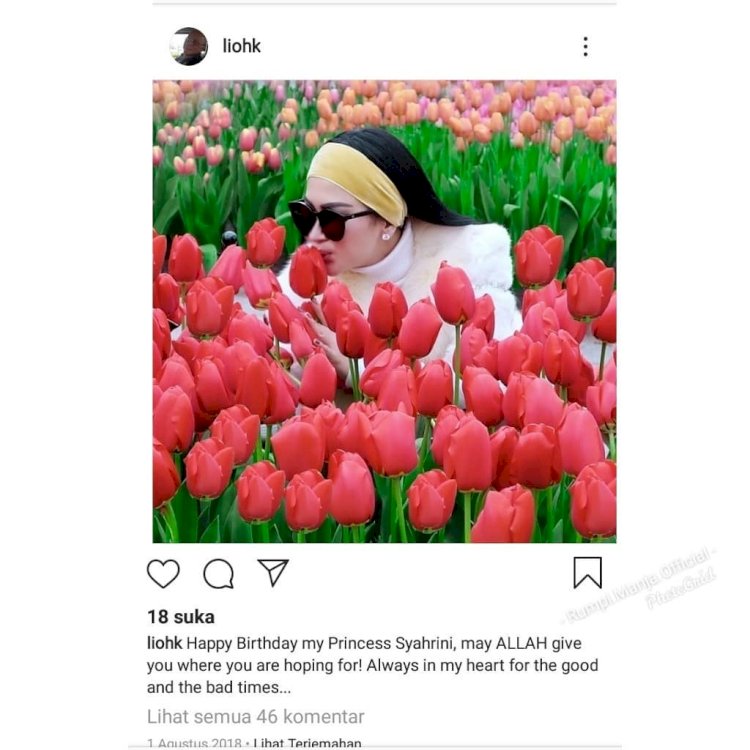750x750 pixels.
Task: Open "Lihat semua 46 komentar"
Action: point(255,717)
